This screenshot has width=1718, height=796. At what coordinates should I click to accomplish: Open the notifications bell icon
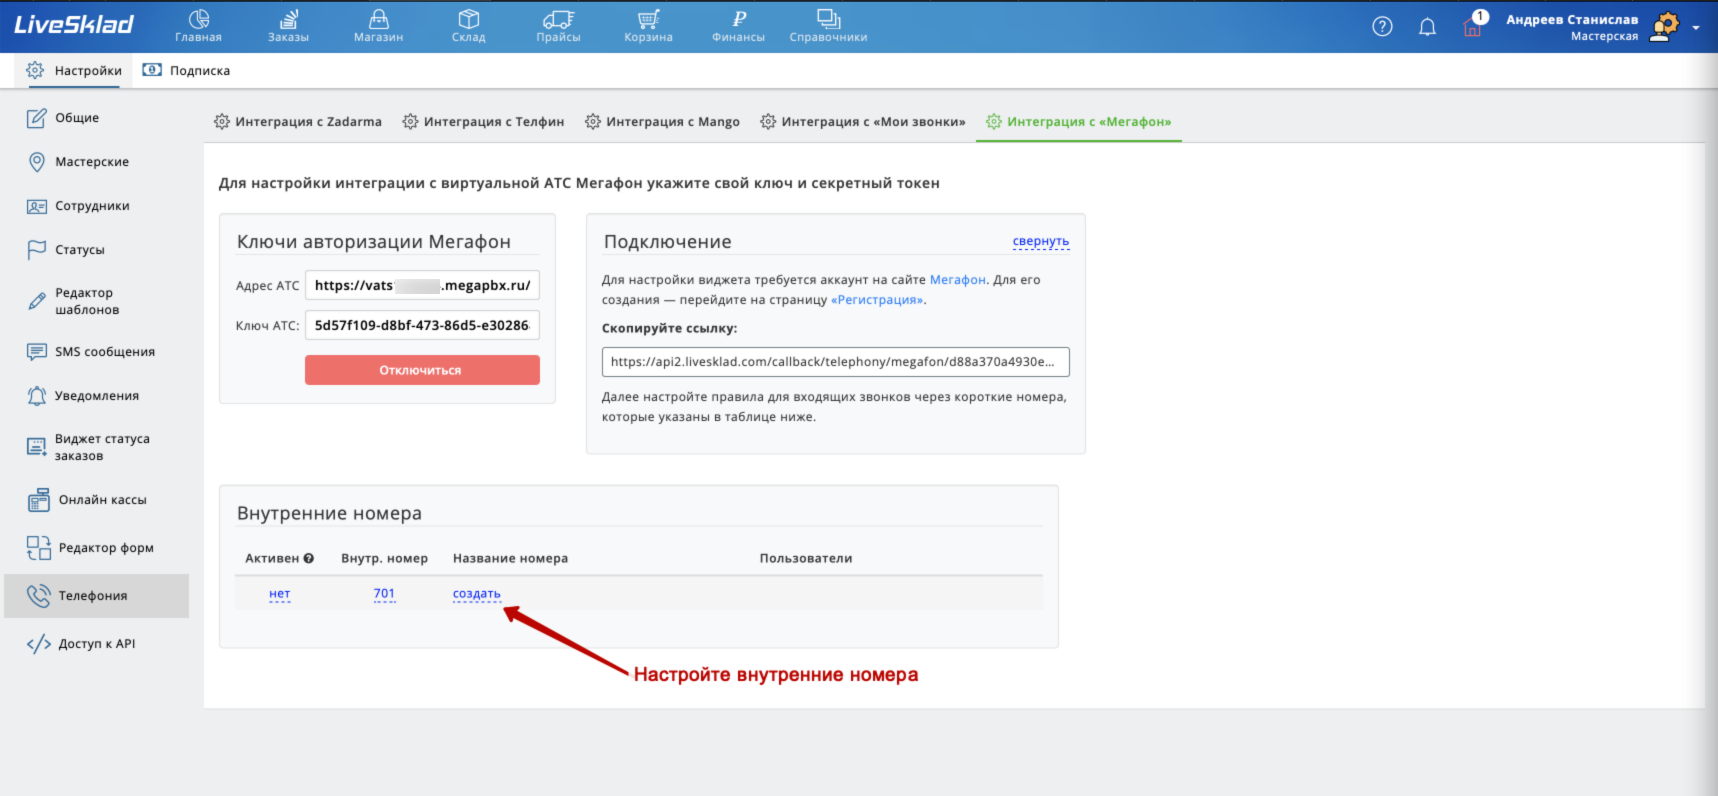[x=1427, y=27]
